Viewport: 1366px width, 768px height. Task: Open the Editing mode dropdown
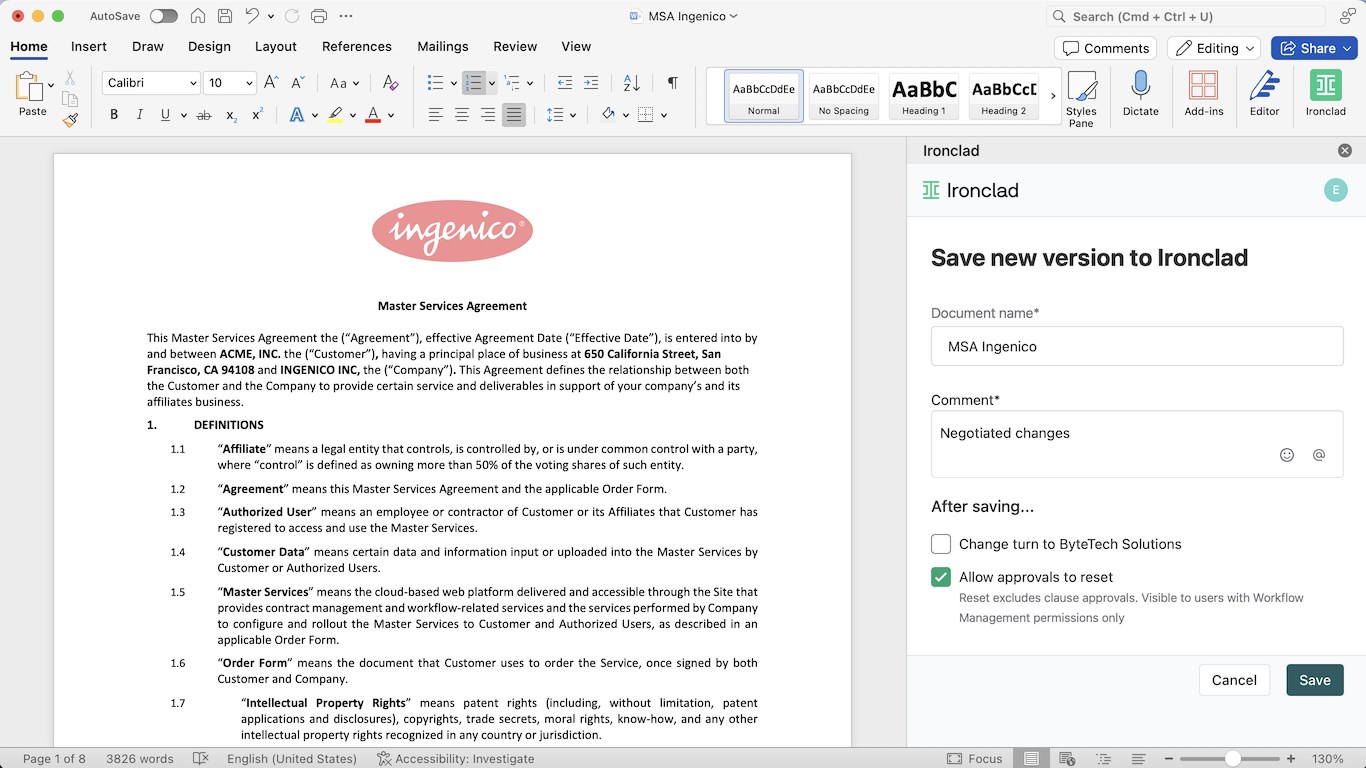(1216, 48)
